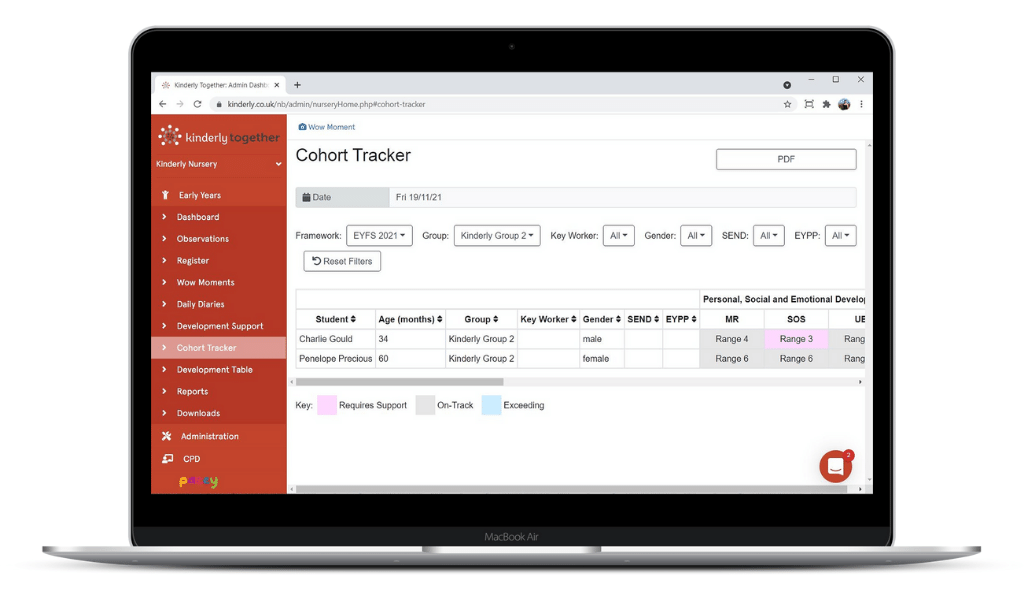
Task: Select Cohort Tracker in the sidebar
Action: click(219, 348)
